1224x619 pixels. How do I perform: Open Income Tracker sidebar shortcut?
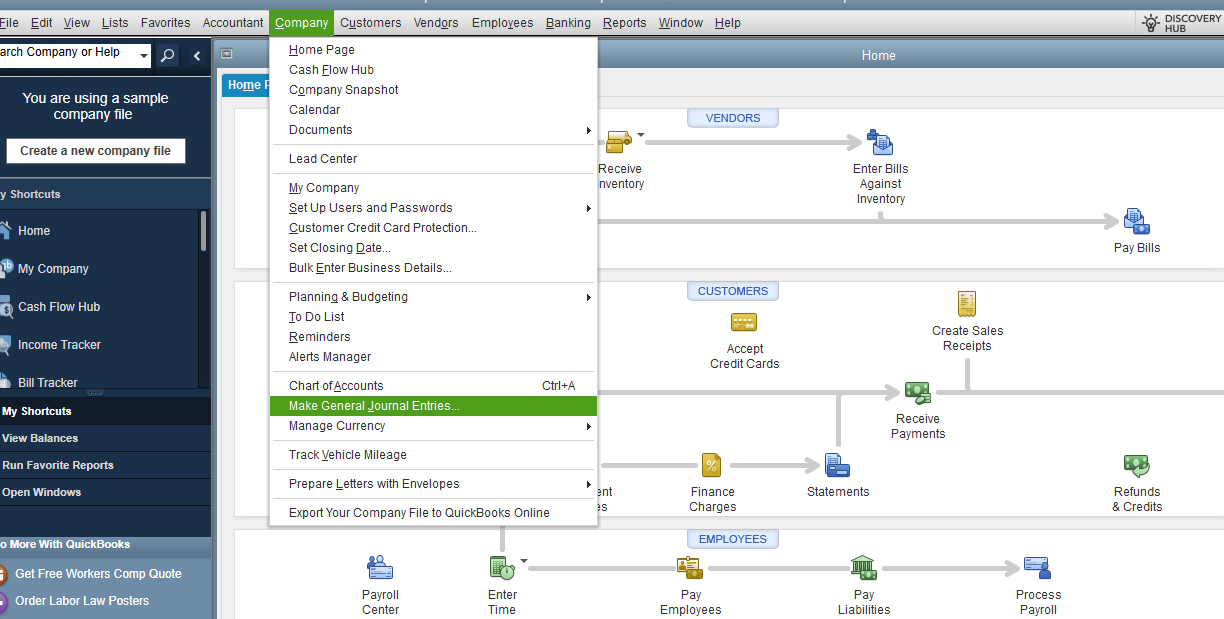[59, 345]
